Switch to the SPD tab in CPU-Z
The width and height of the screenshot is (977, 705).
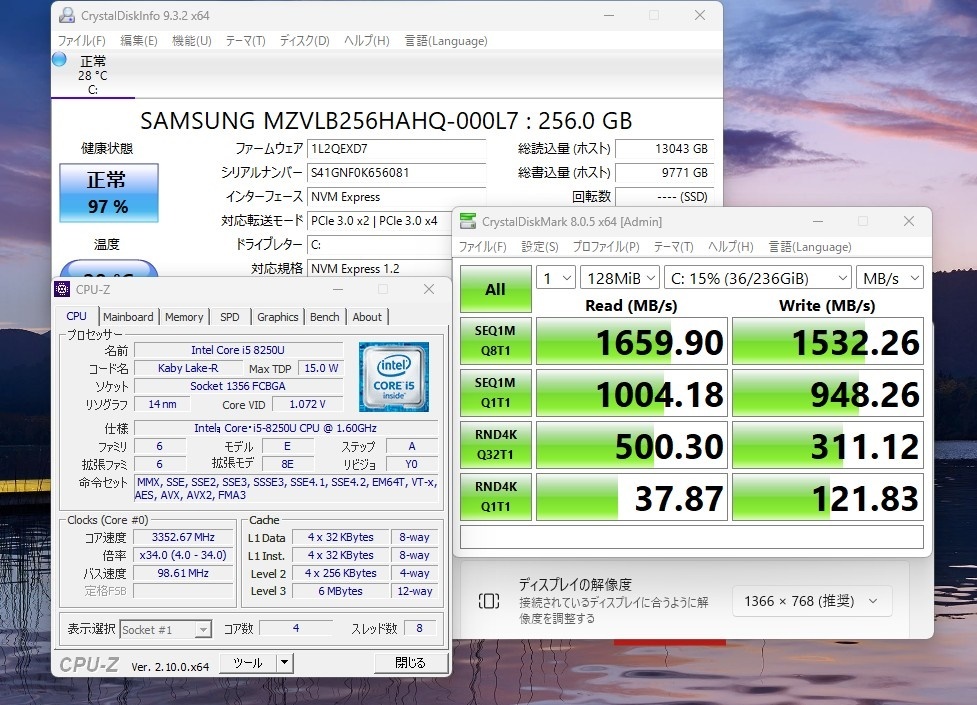coord(230,317)
